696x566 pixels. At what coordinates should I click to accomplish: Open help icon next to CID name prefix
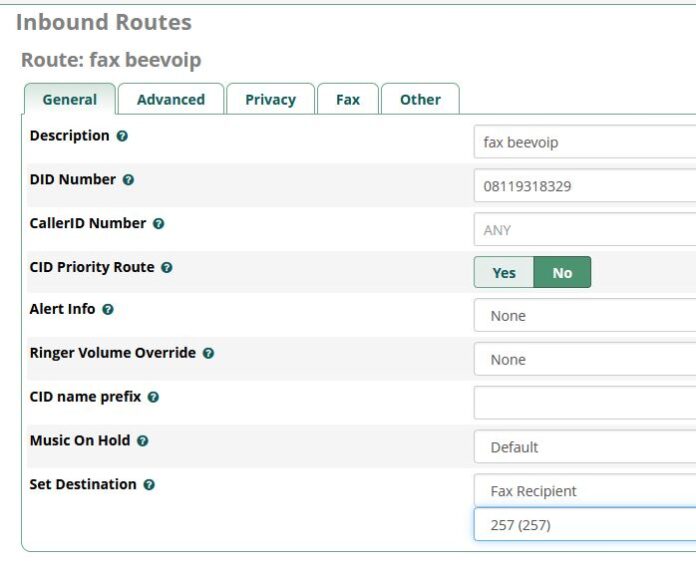[153, 397]
